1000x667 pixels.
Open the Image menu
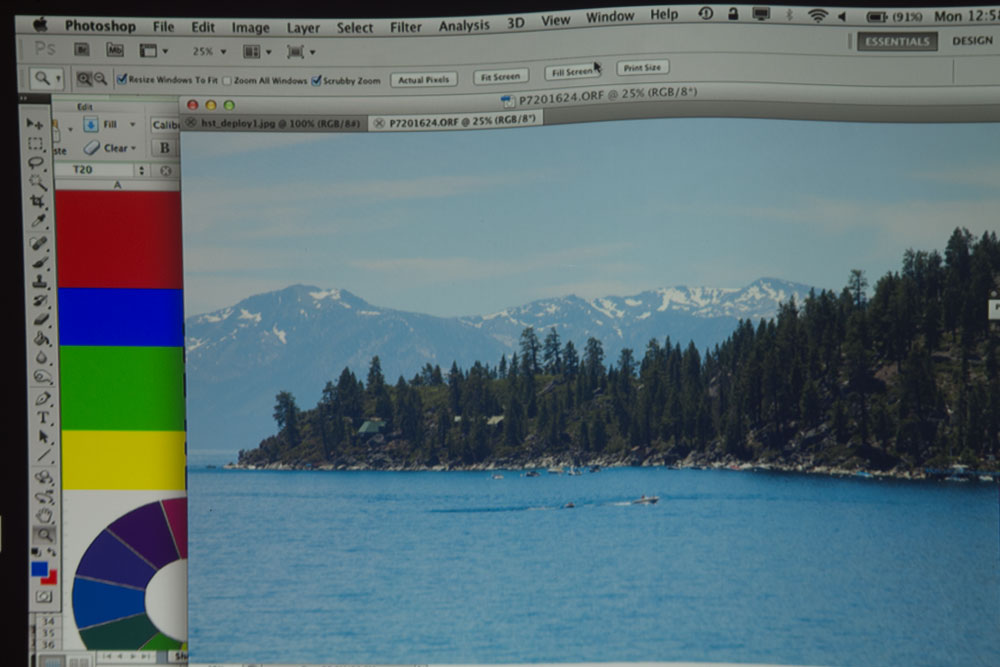pyautogui.click(x=250, y=27)
